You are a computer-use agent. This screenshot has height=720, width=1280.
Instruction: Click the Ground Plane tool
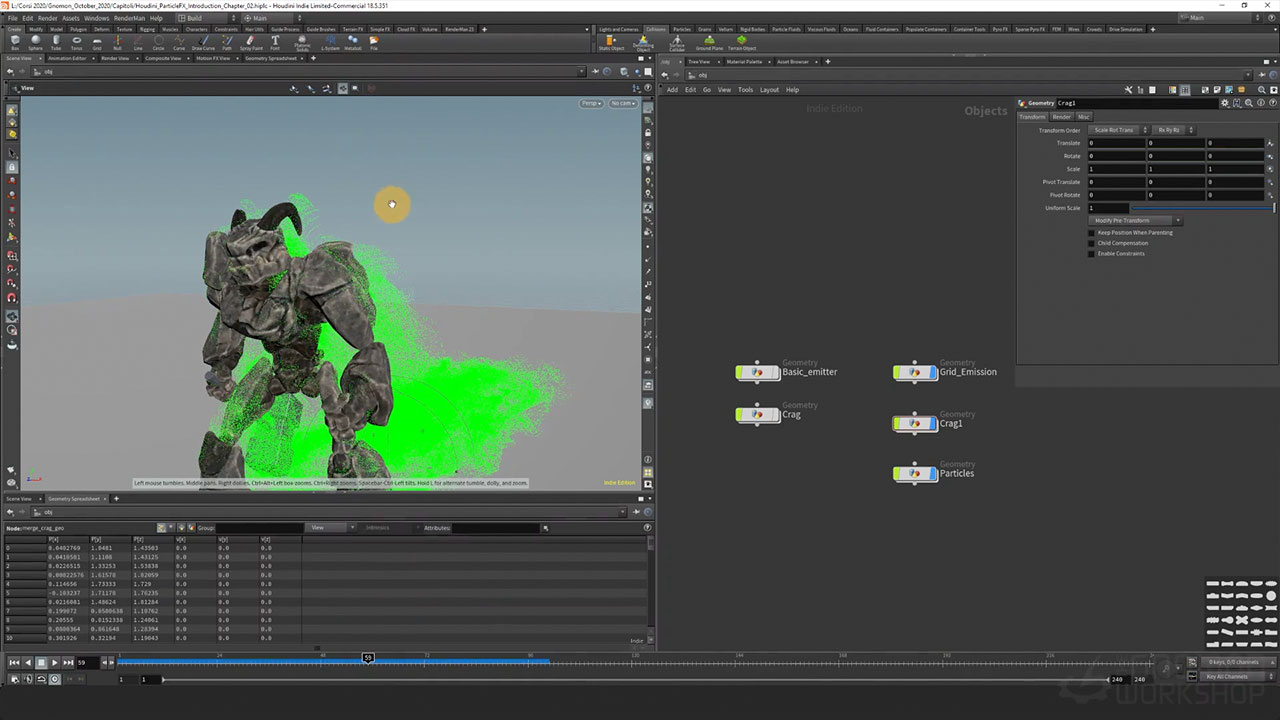click(709, 42)
